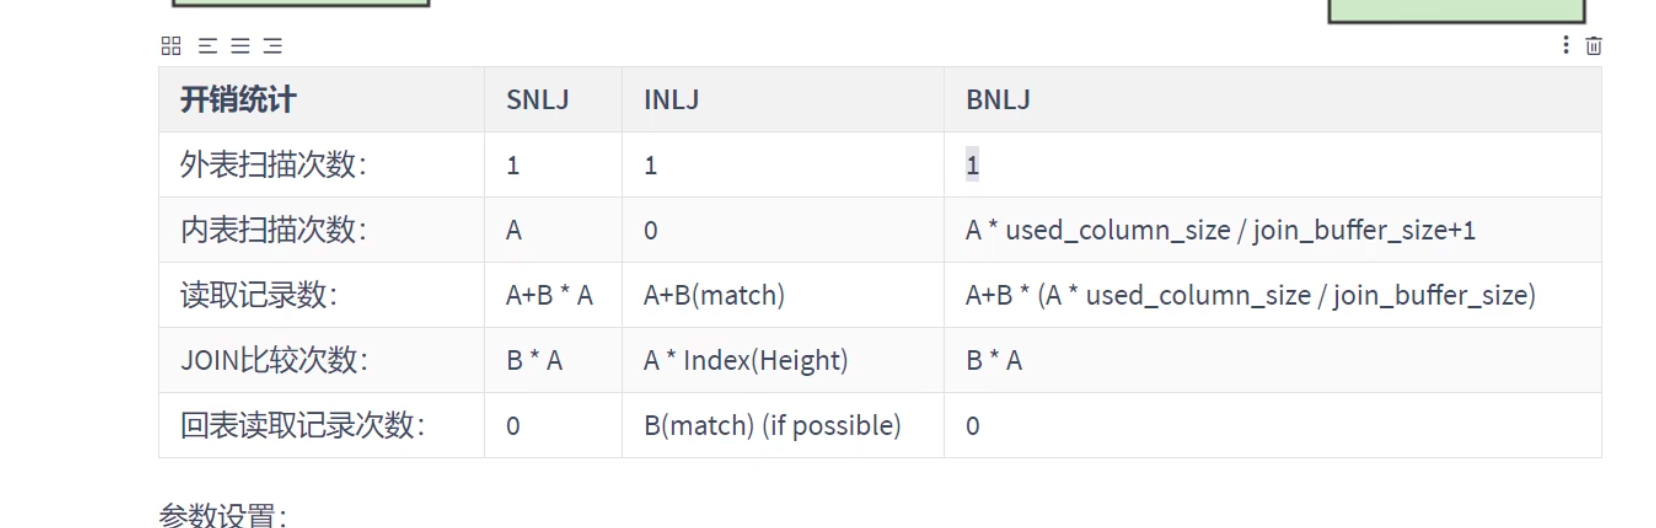This screenshot has height=528, width=1656.
Task: Select the INLJ column header
Action: (x=671, y=100)
